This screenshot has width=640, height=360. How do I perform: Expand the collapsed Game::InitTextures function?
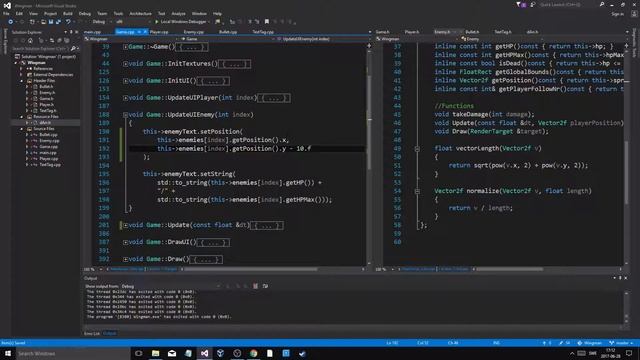(125, 64)
